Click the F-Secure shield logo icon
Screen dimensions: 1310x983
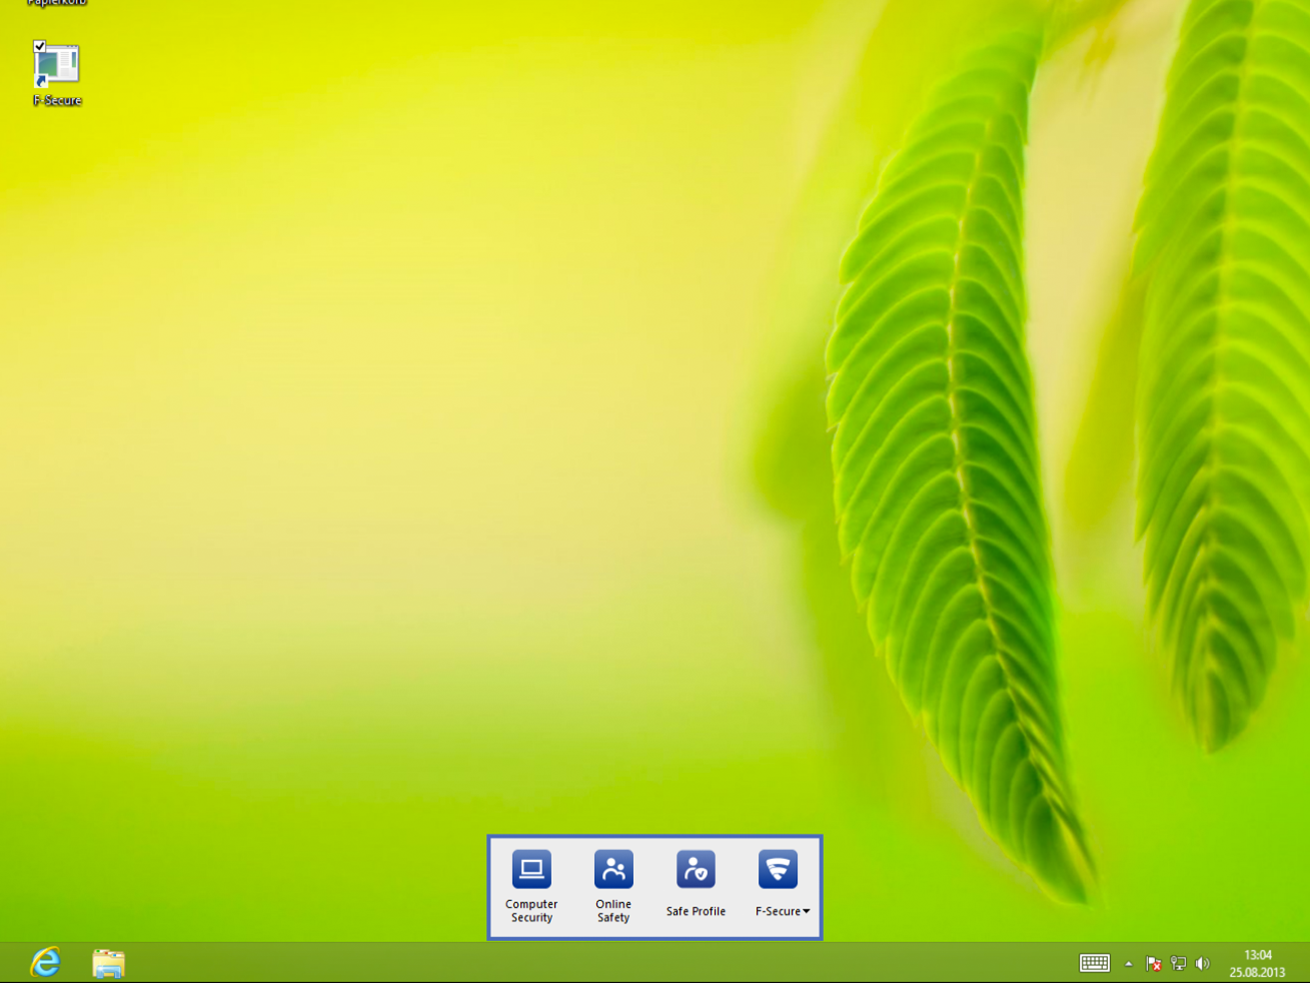777,869
